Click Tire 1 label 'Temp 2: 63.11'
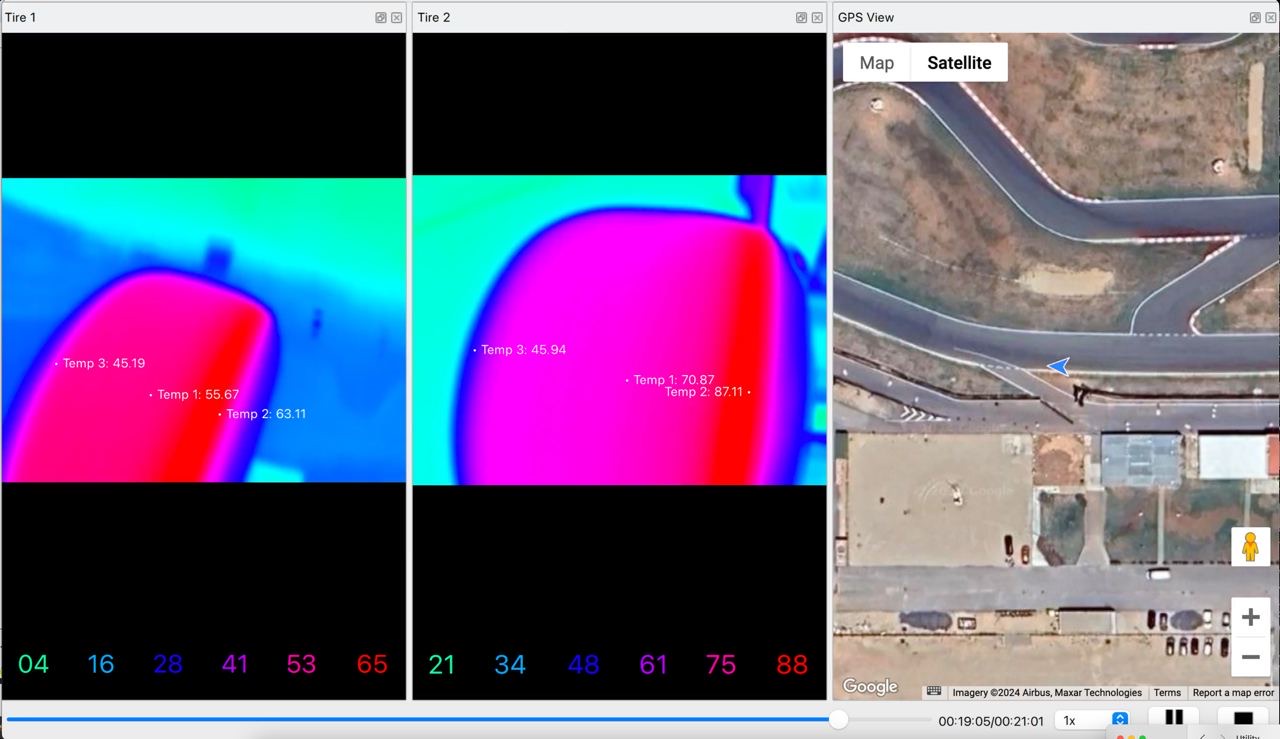 coord(266,413)
